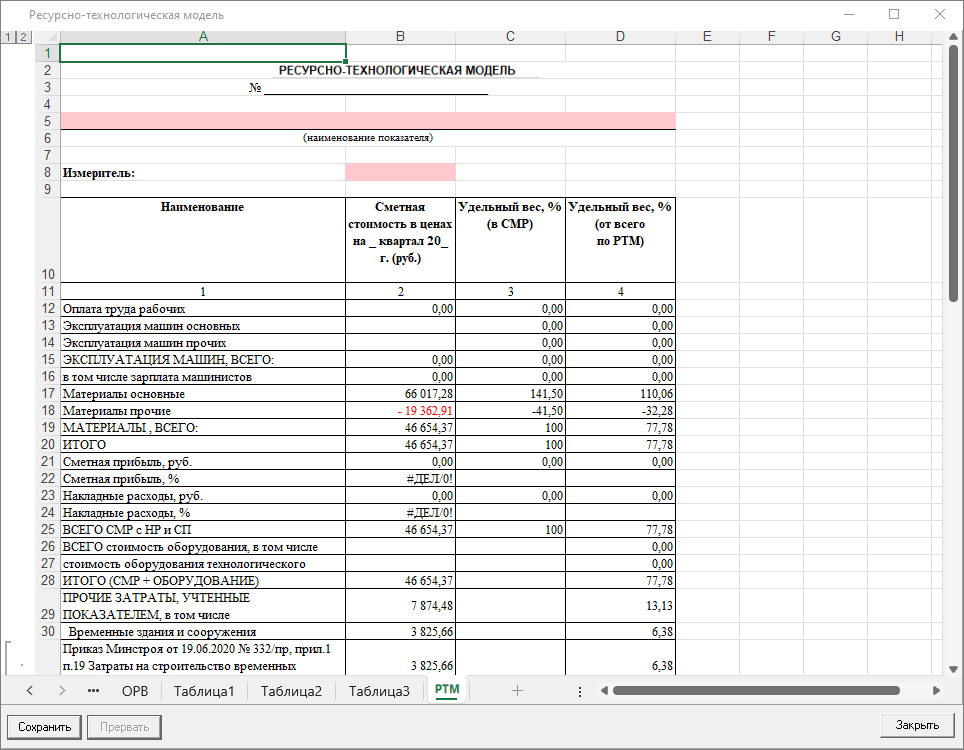Select column D header

point(620,37)
